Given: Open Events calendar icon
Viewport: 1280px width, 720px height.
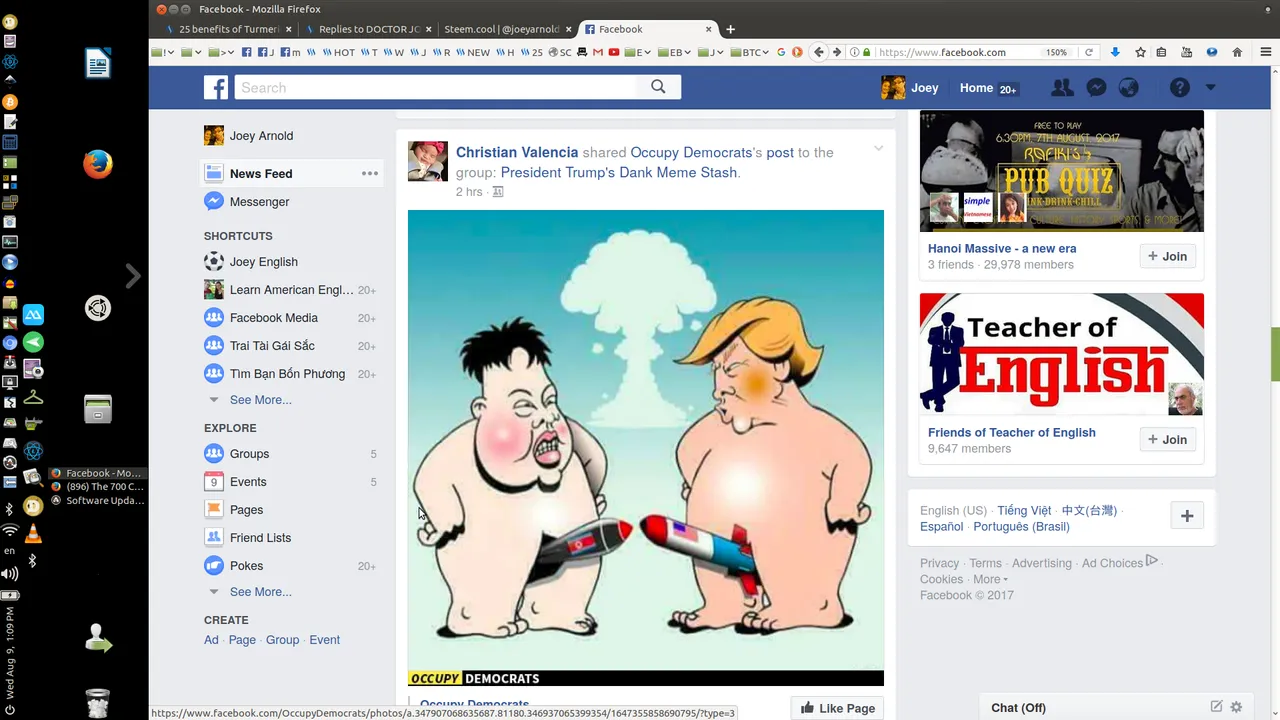Looking at the screenshot, I should pos(213,481).
